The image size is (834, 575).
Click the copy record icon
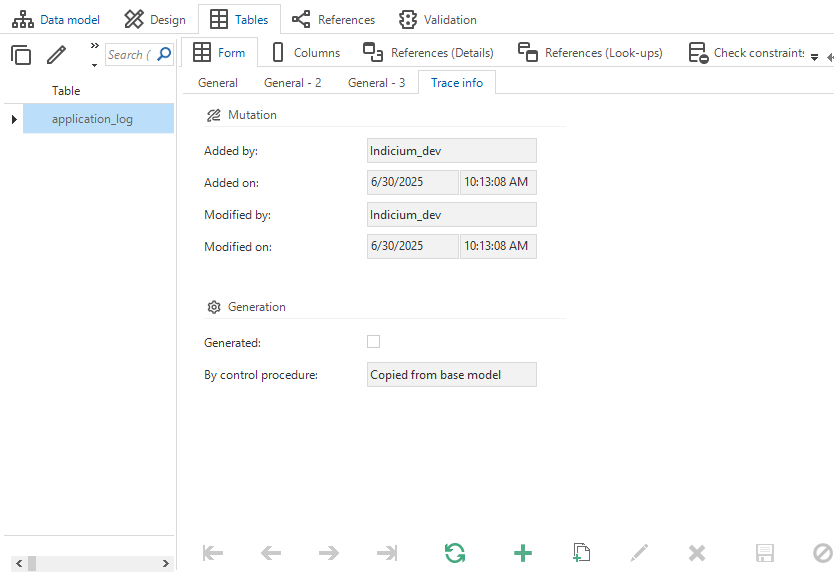tap(581, 553)
